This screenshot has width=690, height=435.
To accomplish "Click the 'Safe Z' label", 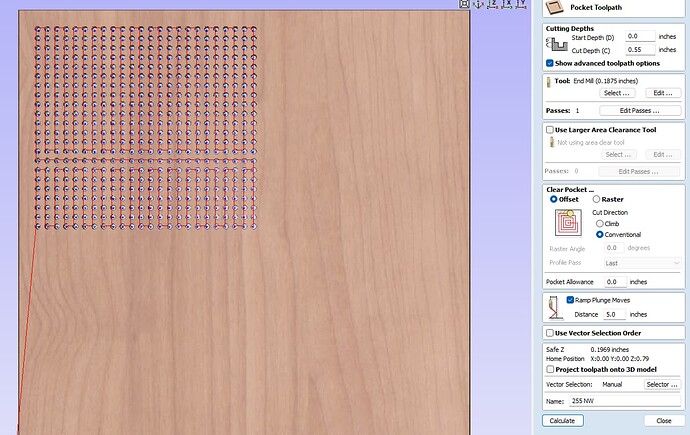I will (555, 350).
